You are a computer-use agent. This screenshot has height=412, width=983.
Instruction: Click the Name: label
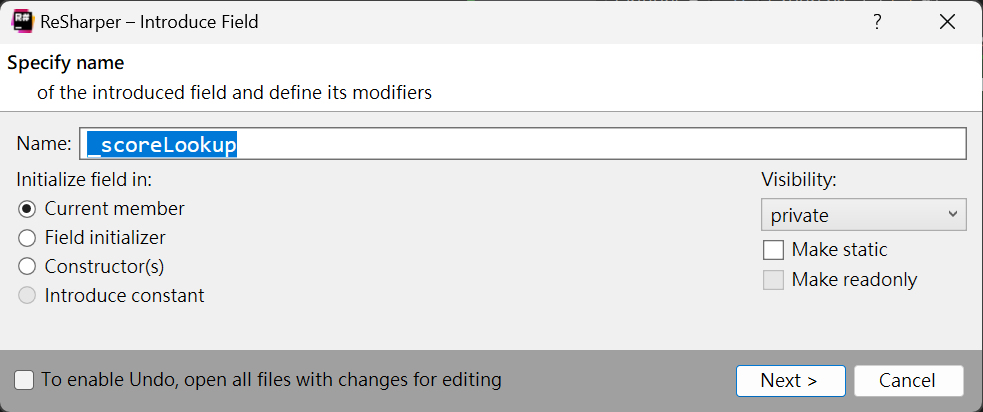point(44,144)
